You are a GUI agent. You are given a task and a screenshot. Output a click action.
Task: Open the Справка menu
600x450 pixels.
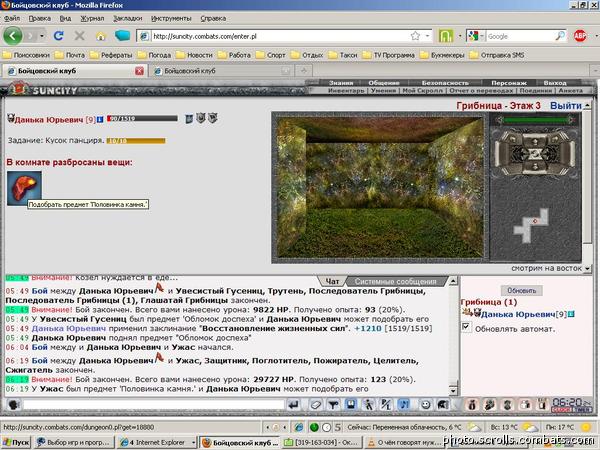(x=213, y=18)
